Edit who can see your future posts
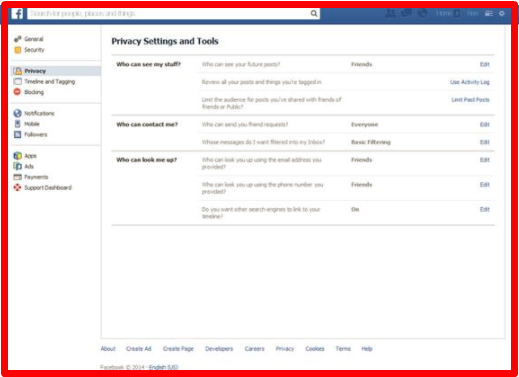 coord(484,64)
